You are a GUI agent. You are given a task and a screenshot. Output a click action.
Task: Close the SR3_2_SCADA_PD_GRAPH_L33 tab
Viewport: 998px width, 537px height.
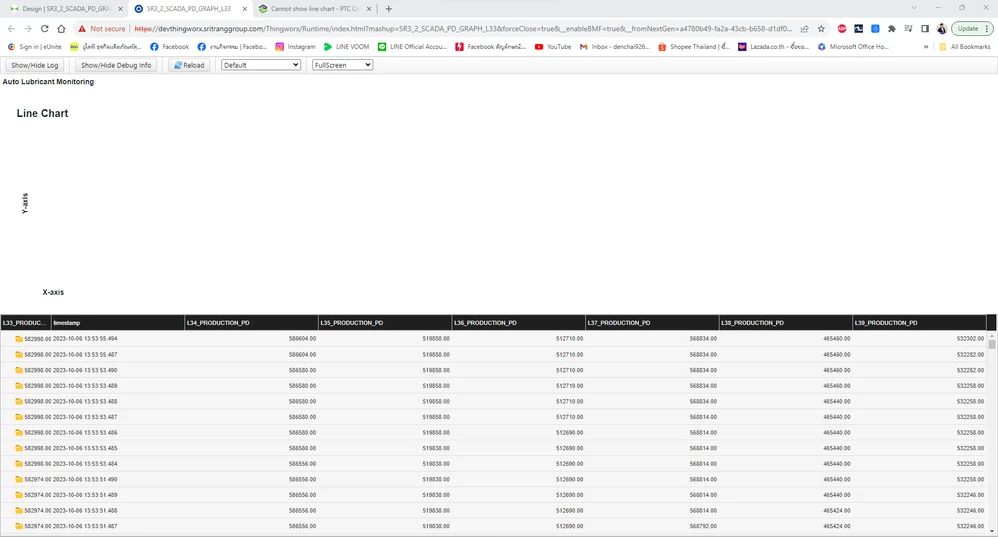point(244,9)
